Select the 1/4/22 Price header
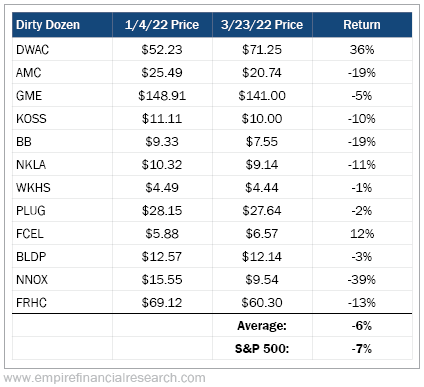Viewport: 424px width, 387px height. click(162, 25)
